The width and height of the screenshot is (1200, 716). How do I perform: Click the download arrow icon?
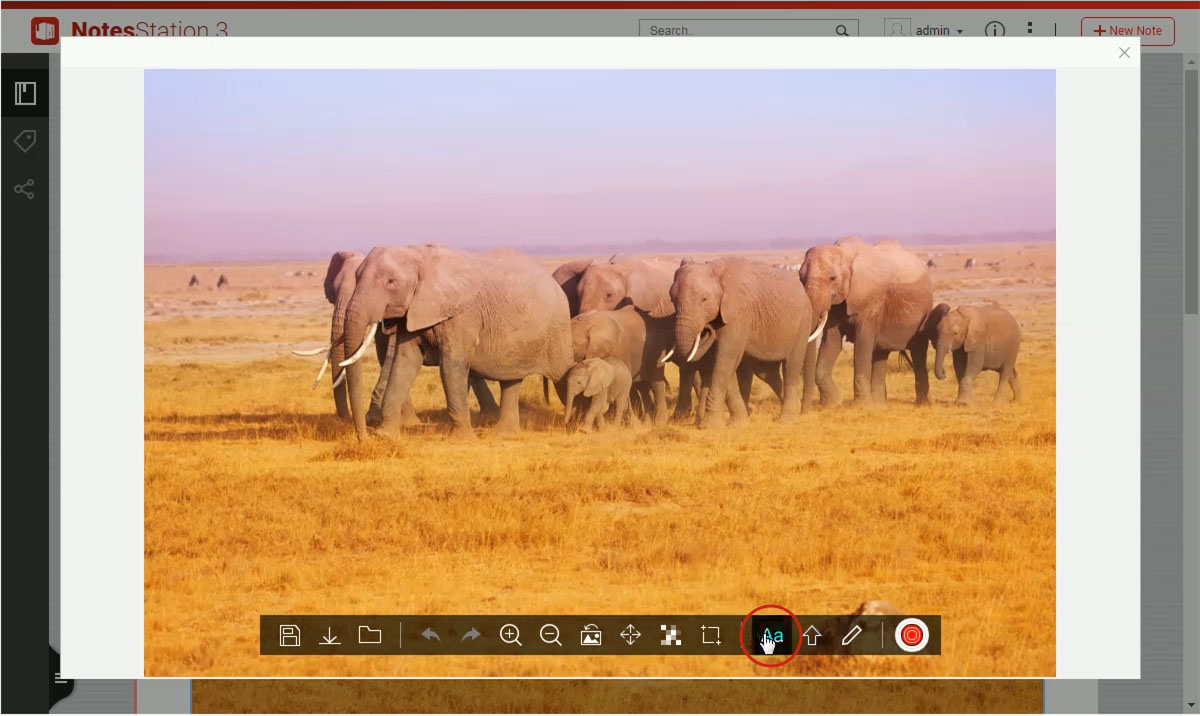click(x=330, y=635)
